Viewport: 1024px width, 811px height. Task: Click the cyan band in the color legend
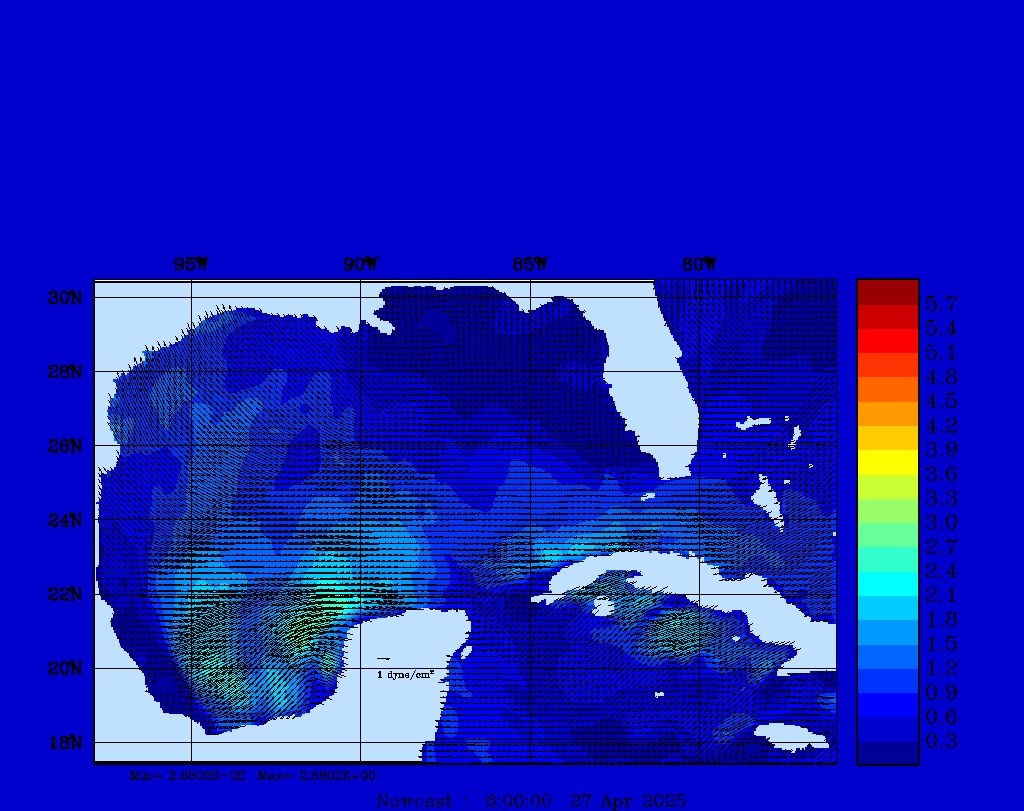(x=887, y=583)
